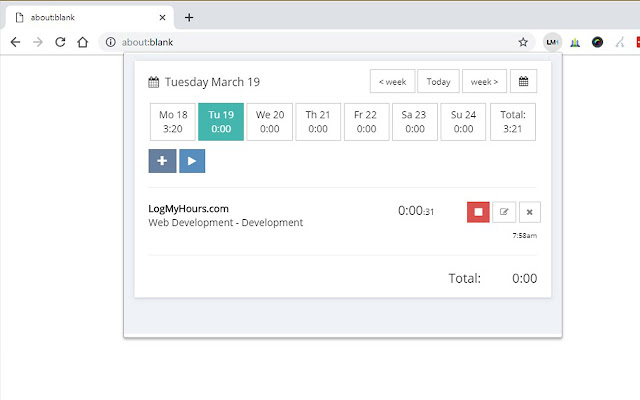640x400 pixels.
Task: Start a new timer with play button
Action: (192, 161)
